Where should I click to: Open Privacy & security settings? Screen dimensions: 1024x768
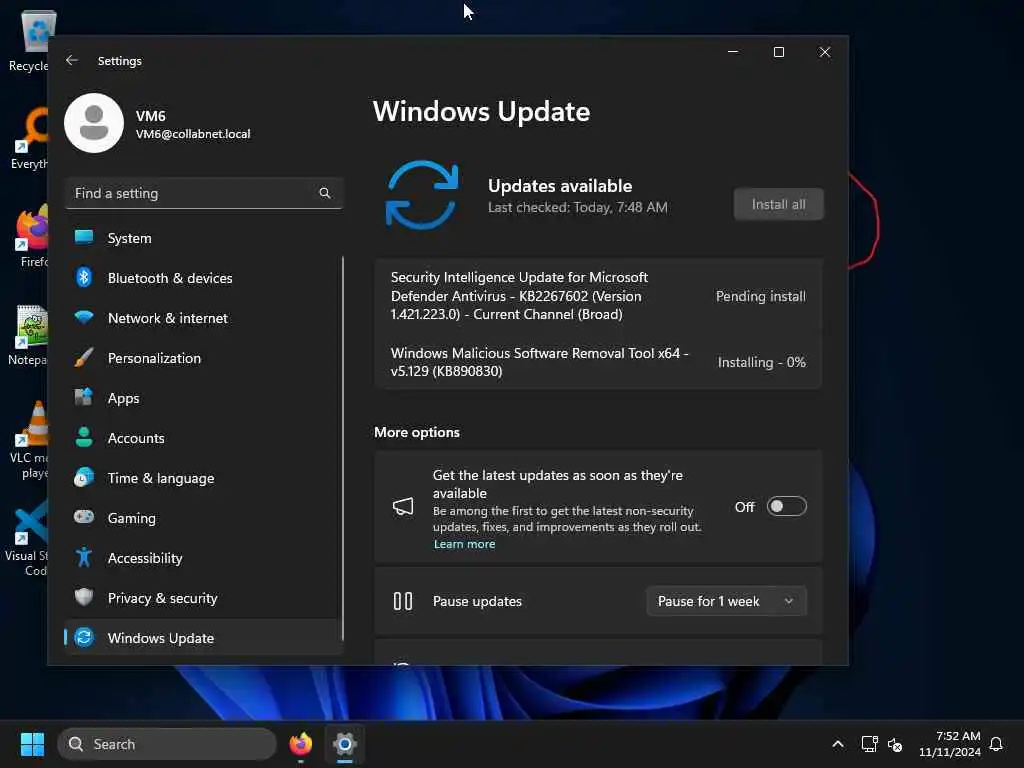click(204, 598)
